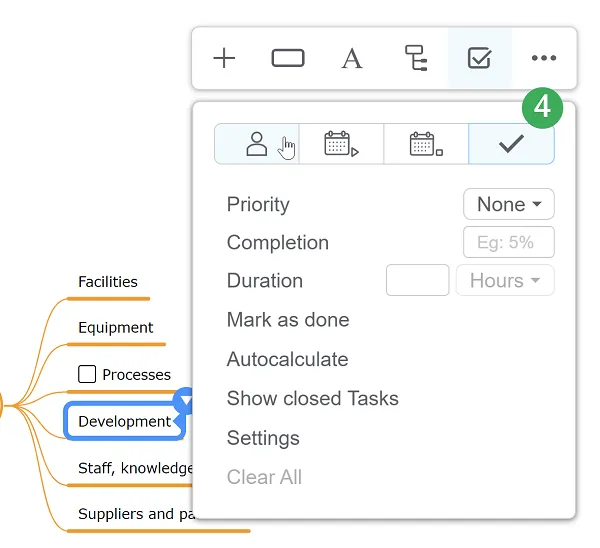The width and height of the screenshot is (600, 548).
Task: Open the task Settings entry
Action: click(263, 438)
